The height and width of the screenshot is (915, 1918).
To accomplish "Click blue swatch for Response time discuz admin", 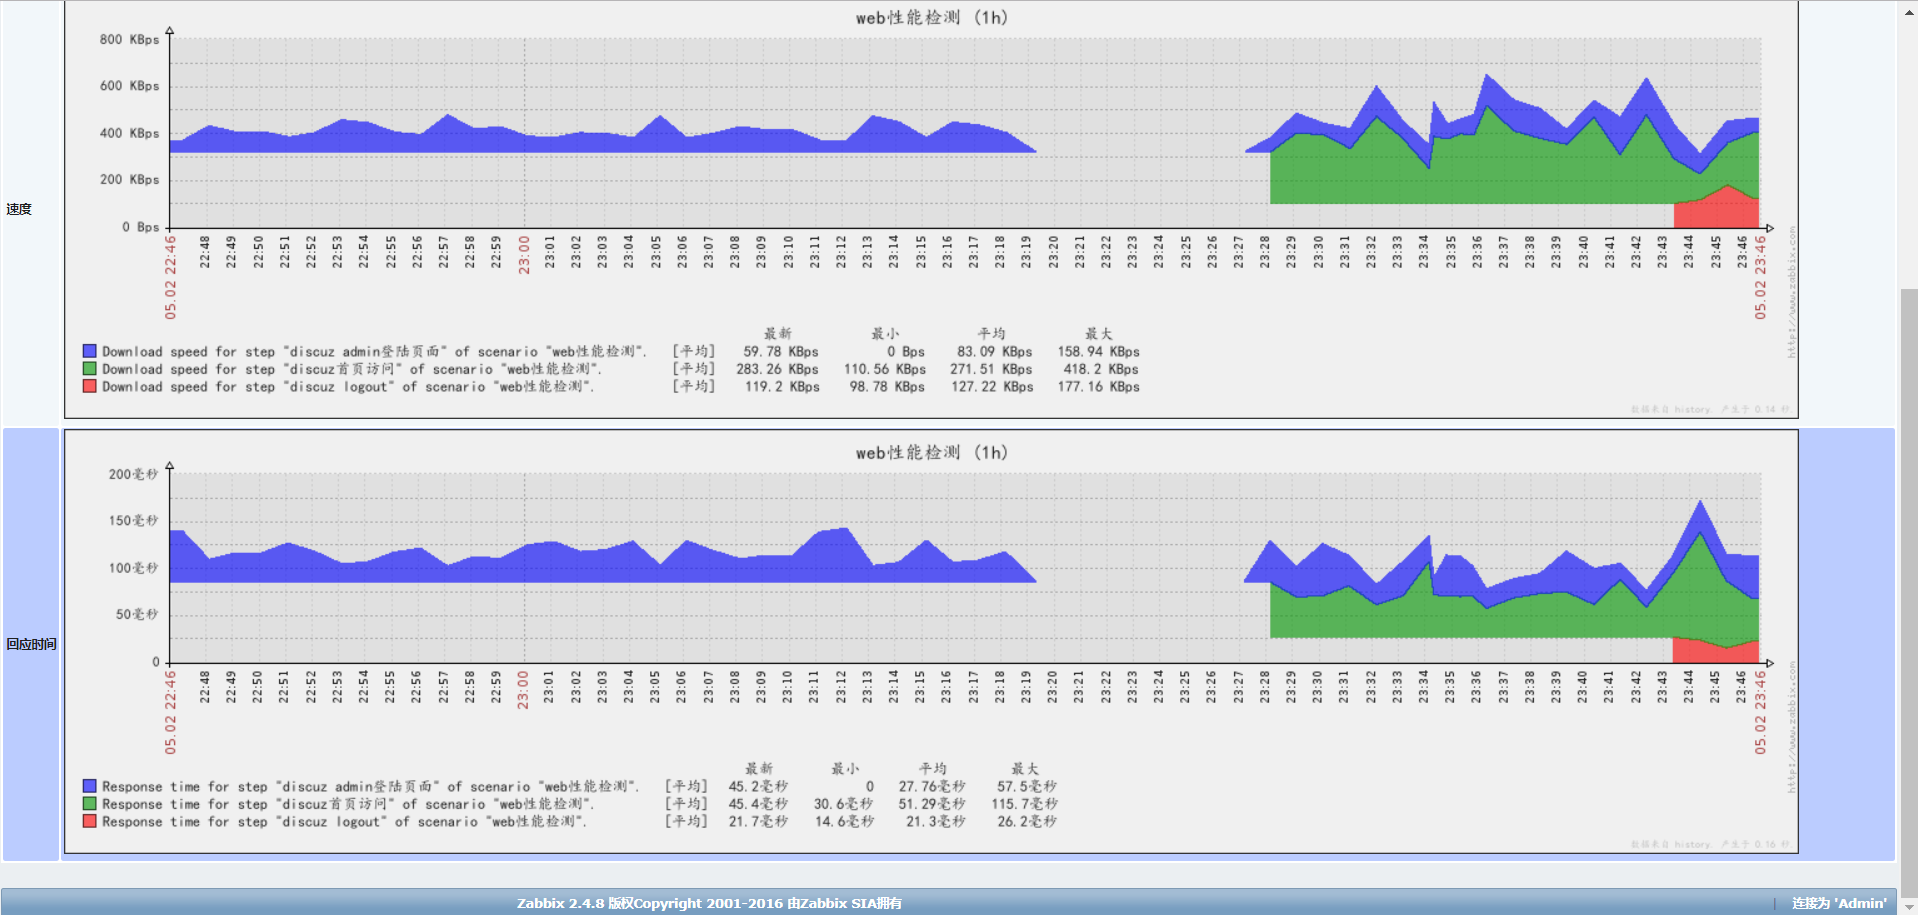I will pos(90,786).
